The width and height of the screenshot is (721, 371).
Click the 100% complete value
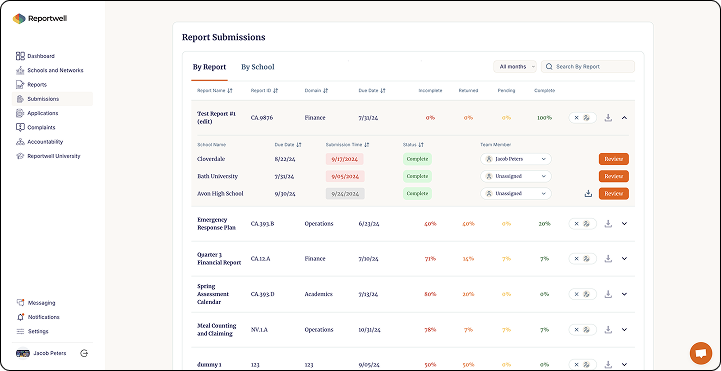coord(544,118)
